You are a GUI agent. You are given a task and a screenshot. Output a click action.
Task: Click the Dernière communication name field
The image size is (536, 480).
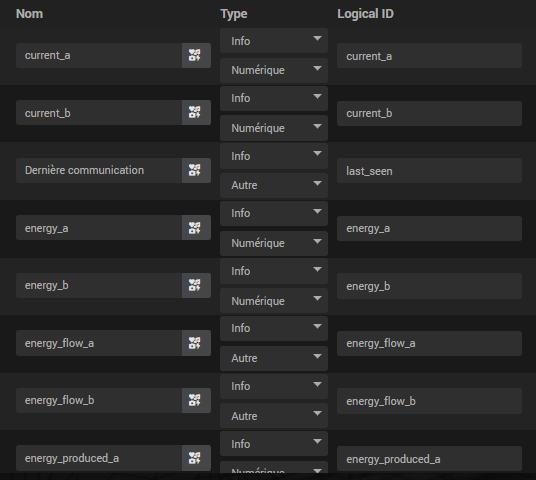point(99,170)
